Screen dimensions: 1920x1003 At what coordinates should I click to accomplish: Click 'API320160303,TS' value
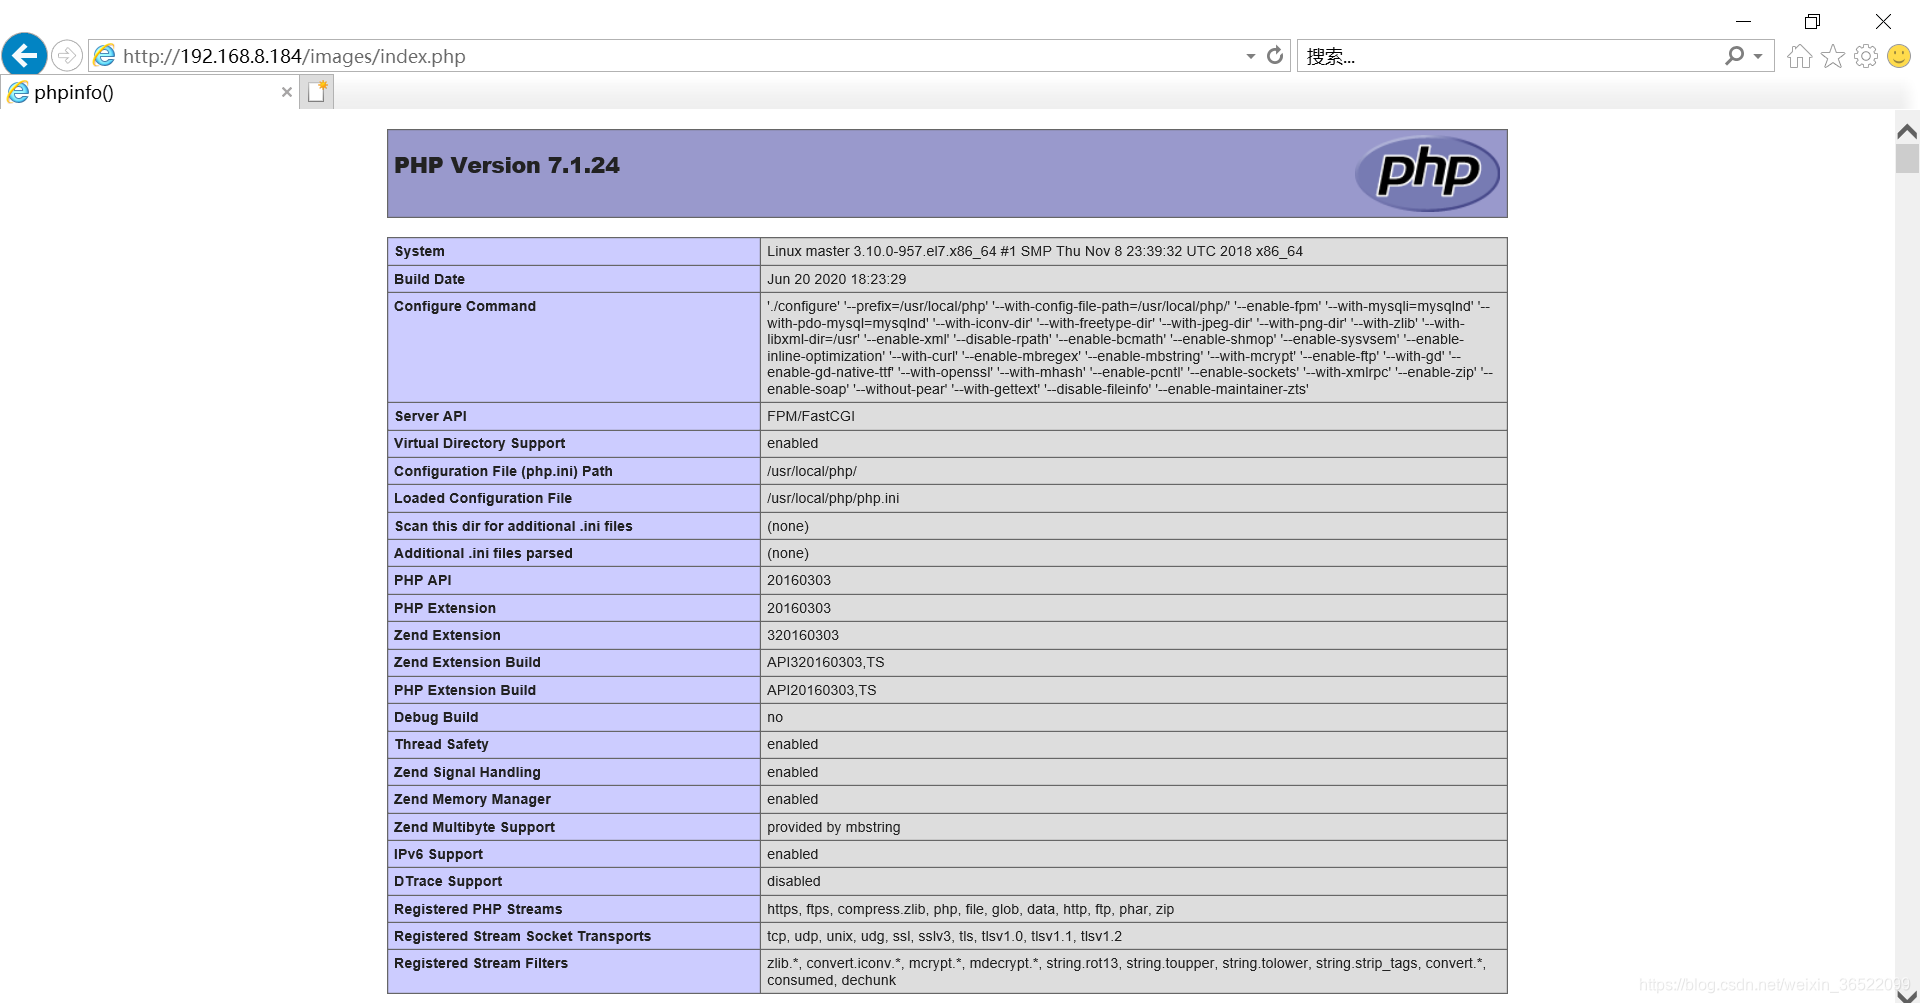826,662
